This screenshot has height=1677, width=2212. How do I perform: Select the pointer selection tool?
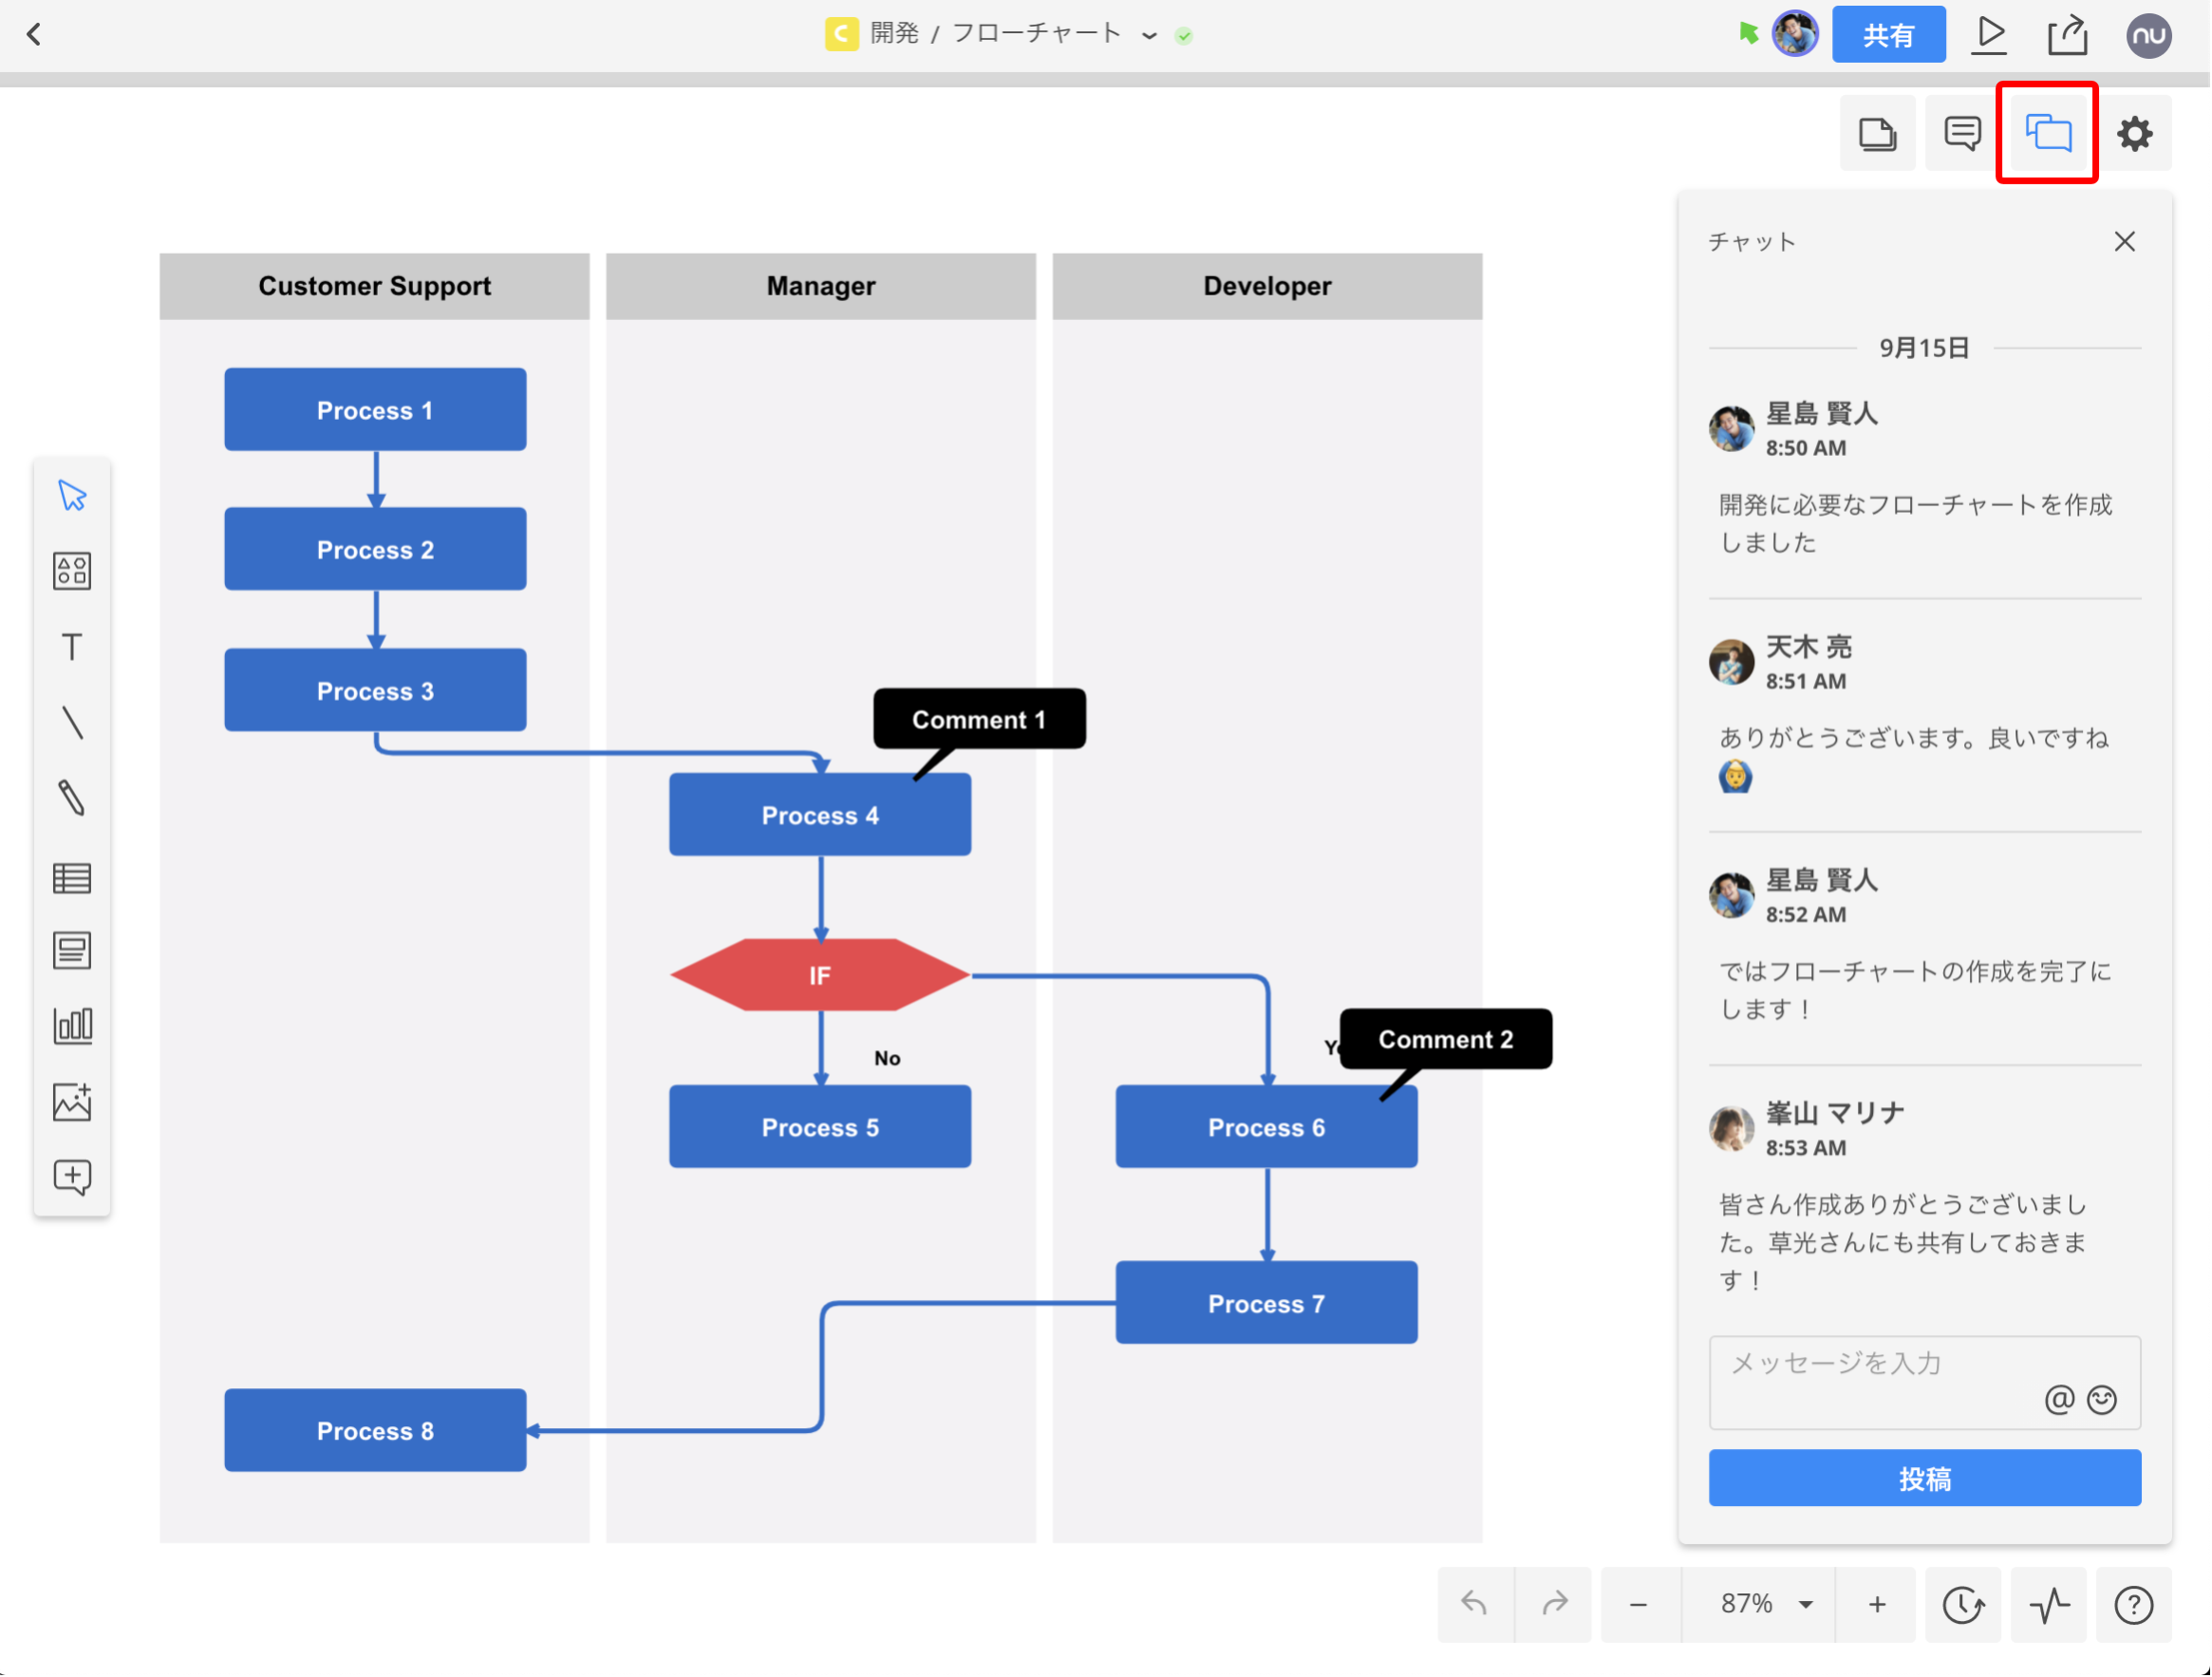tap(72, 496)
